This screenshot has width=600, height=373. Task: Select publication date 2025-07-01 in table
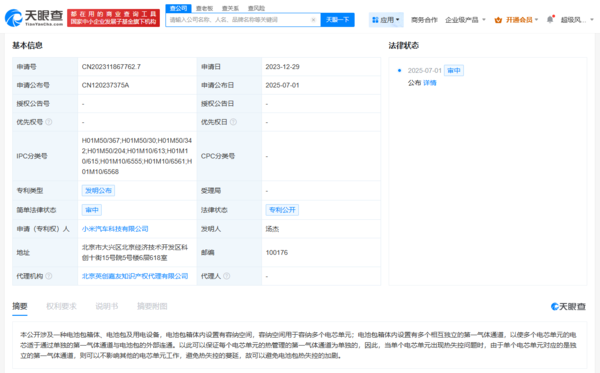pos(282,85)
